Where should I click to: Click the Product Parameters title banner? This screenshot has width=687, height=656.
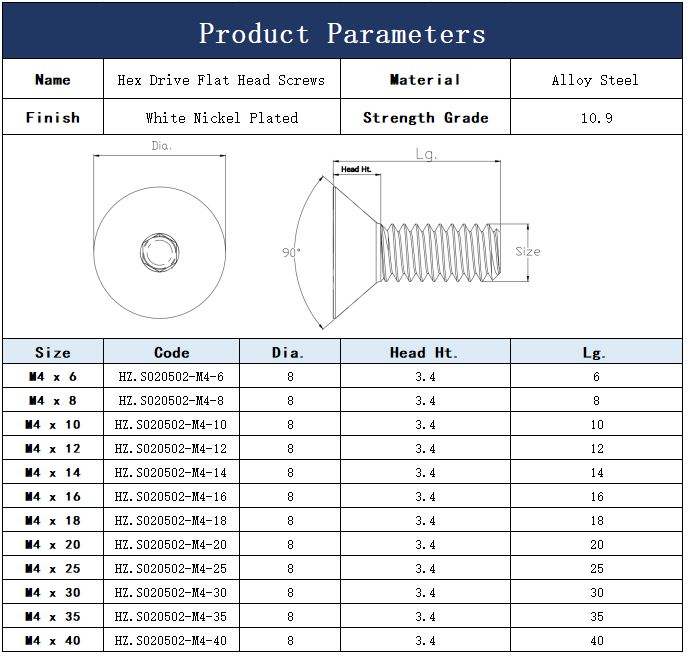[343, 33]
